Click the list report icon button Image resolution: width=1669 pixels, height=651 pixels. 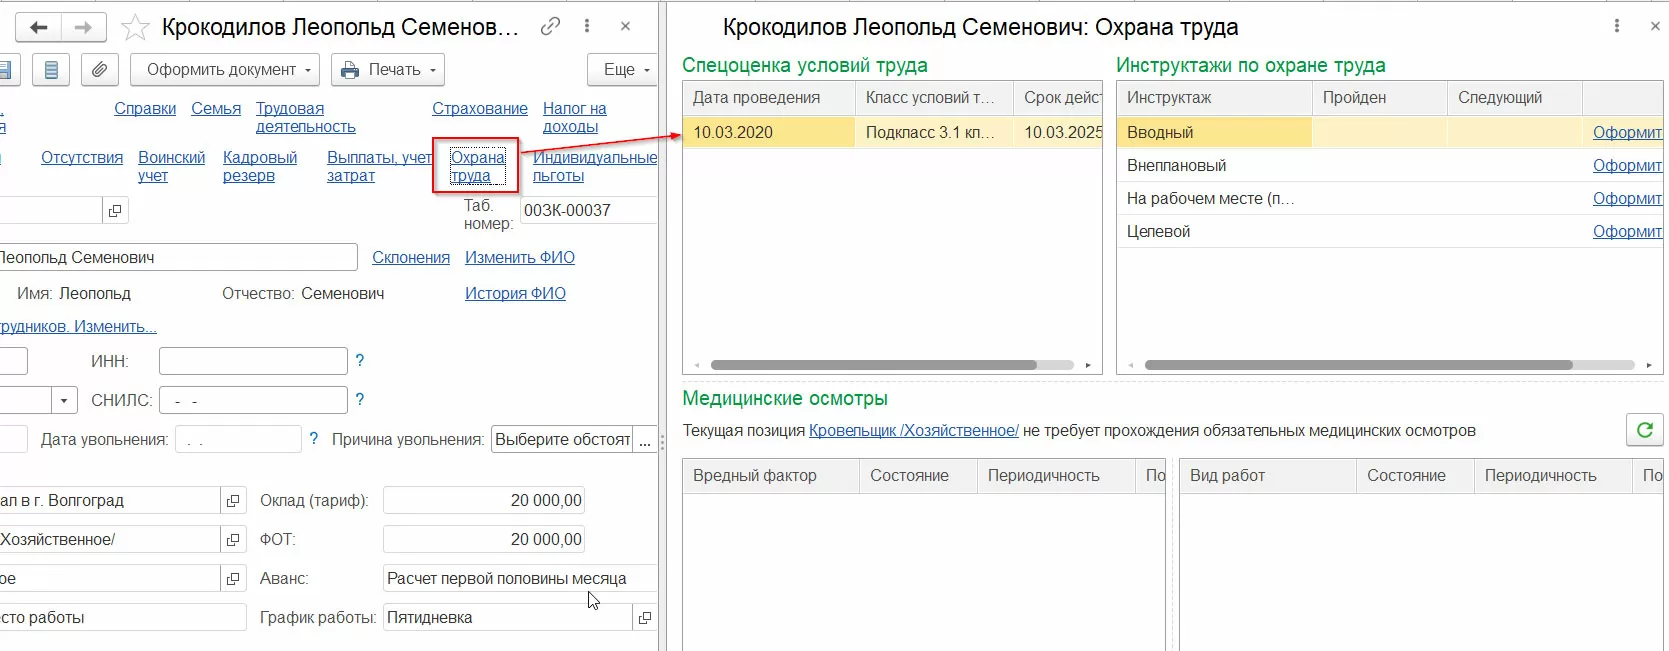[51, 70]
